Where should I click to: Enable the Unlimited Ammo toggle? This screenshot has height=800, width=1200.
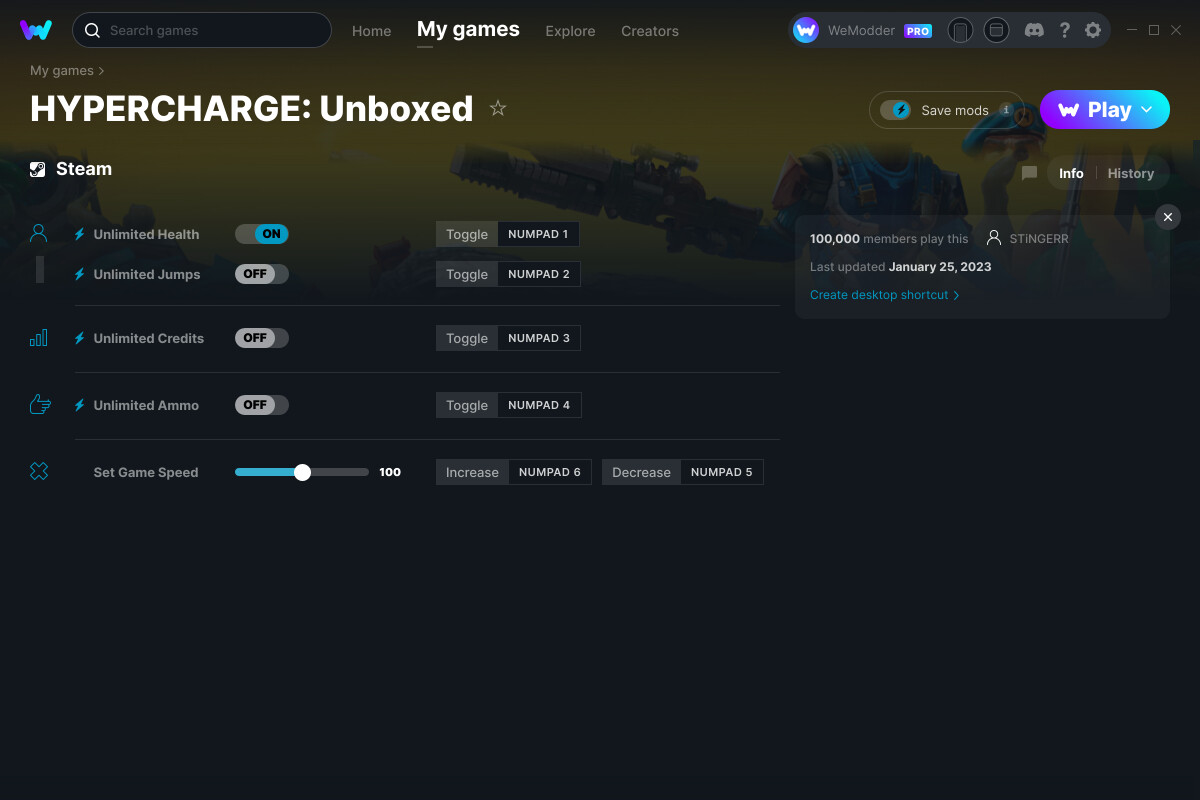coord(262,405)
